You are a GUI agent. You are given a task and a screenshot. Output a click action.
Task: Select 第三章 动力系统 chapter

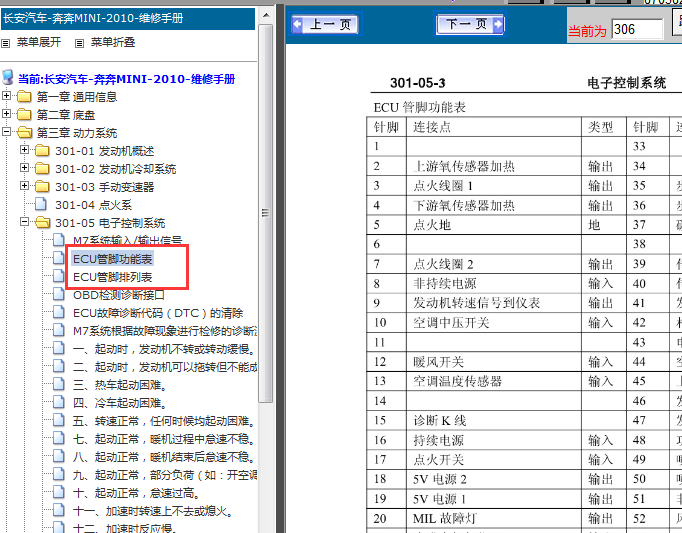click(x=77, y=133)
